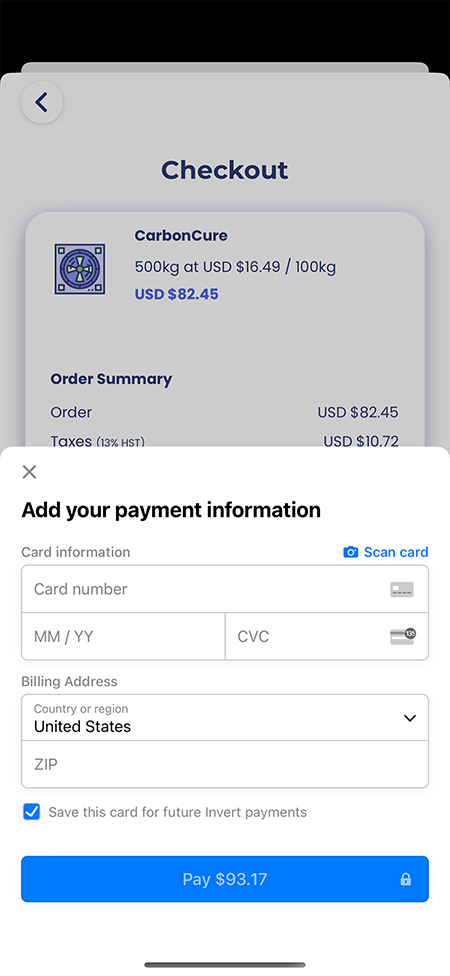
Task: Tap the back arrow icon
Action: tap(42, 102)
